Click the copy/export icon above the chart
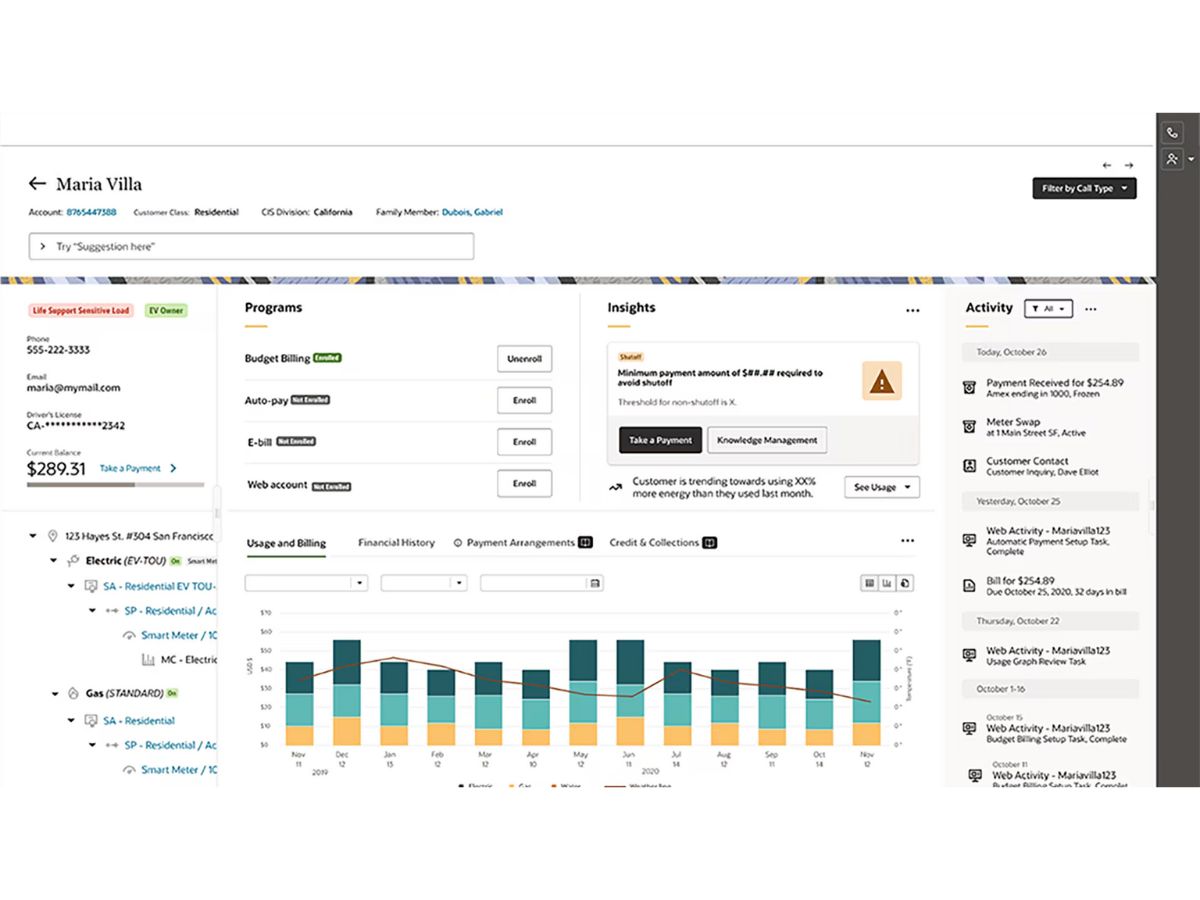1200x900 pixels. pyautogui.click(x=904, y=583)
